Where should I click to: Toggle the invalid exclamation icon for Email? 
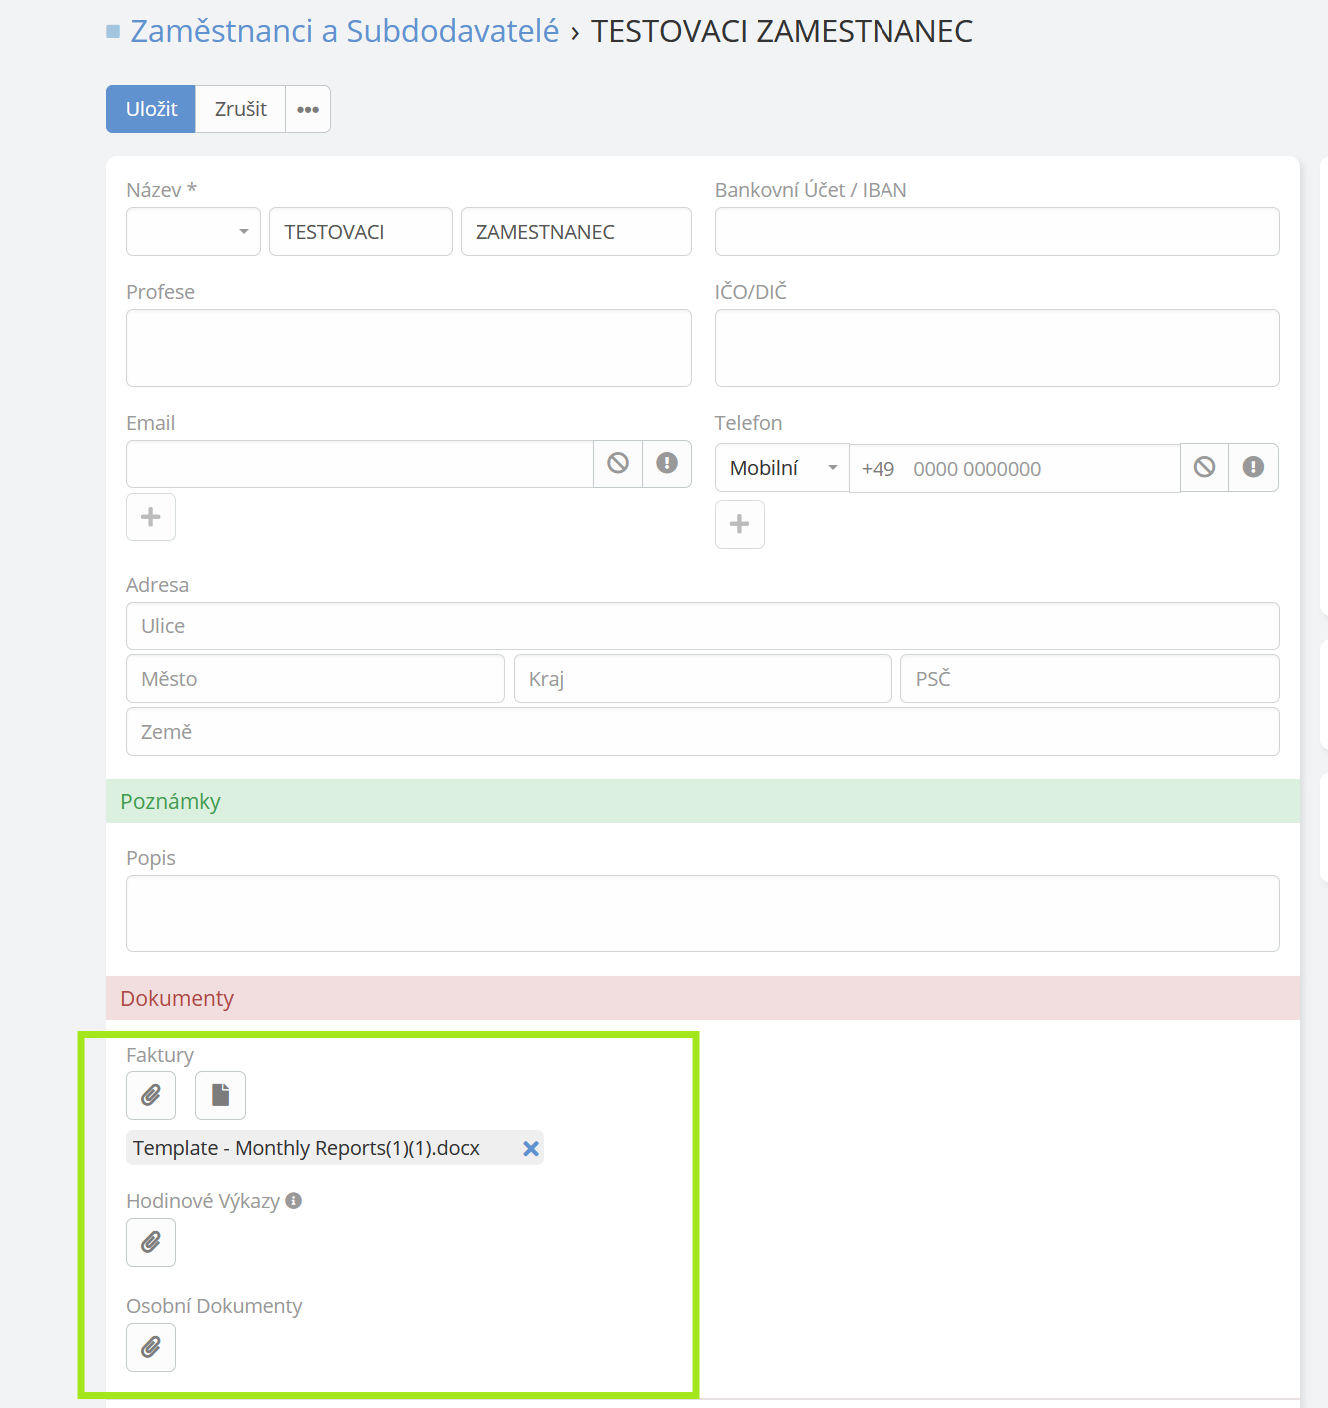[x=667, y=463]
